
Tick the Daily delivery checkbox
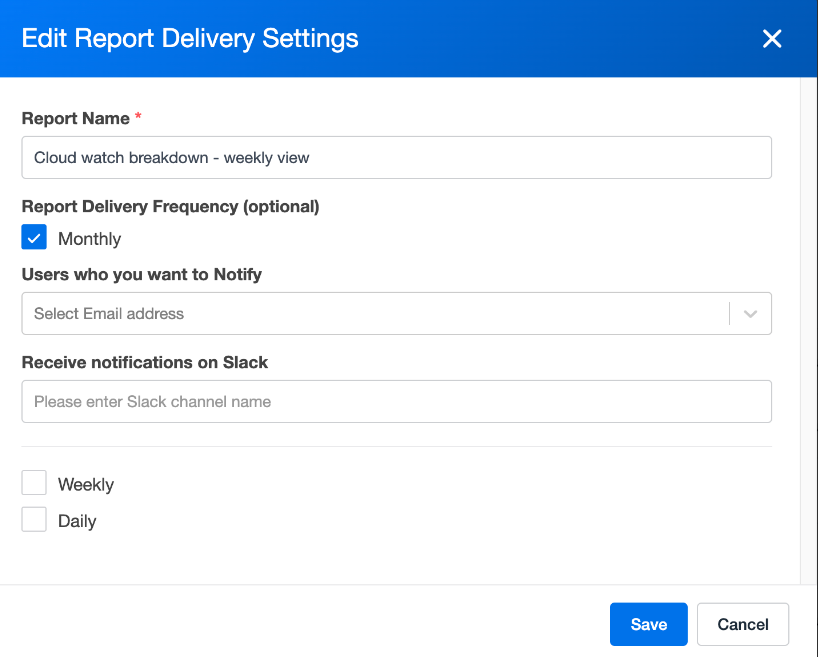pos(34,519)
